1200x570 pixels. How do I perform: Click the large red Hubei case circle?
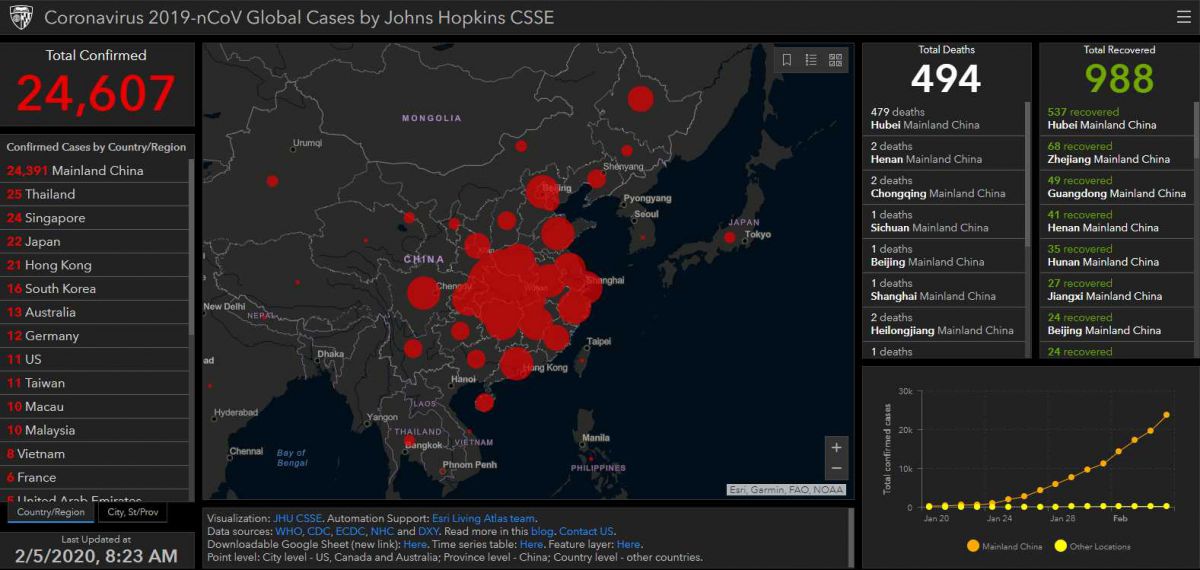coord(512,287)
